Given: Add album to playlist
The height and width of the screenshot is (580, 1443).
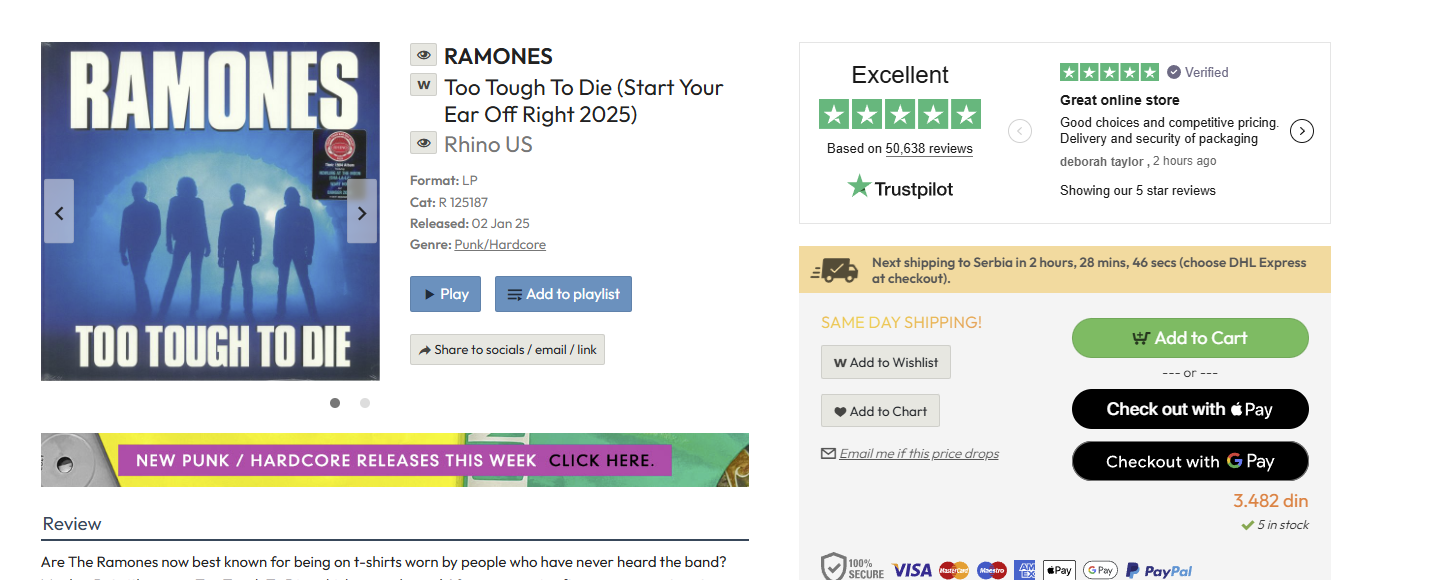Looking at the screenshot, I should [x=563, y=294].
